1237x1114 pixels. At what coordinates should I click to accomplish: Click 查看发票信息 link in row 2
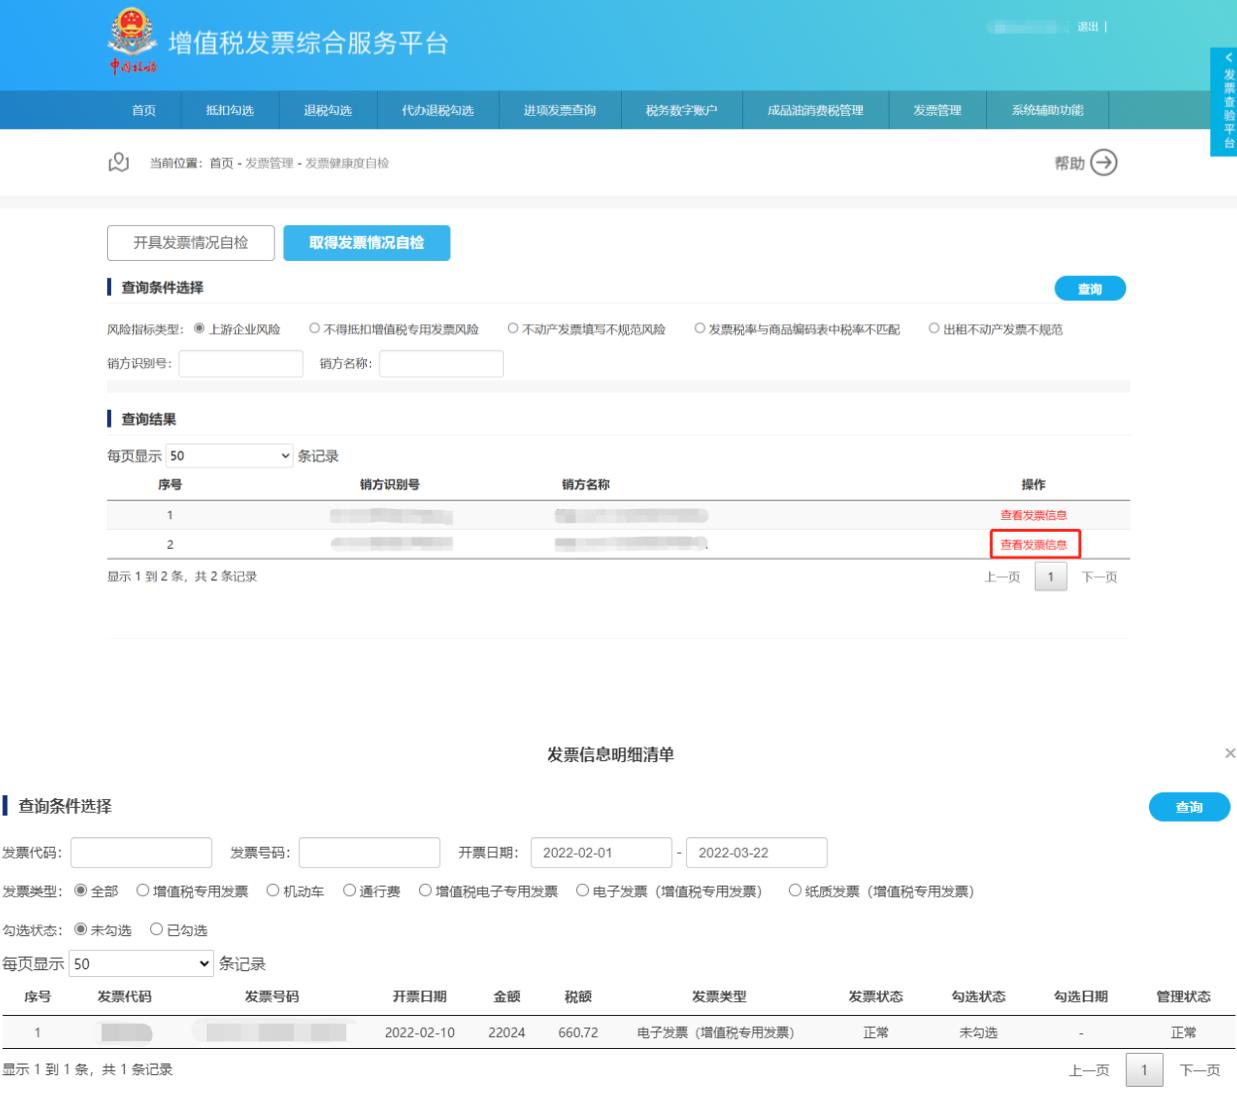click(1034, 545)
